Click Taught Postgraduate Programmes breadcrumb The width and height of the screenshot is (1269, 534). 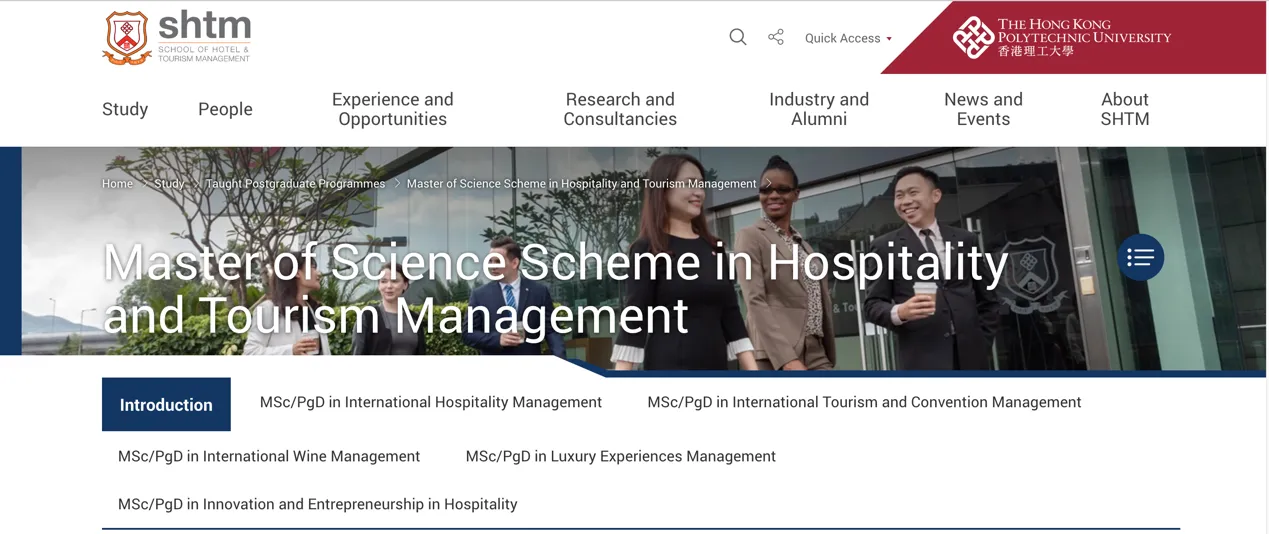(295, 184)
